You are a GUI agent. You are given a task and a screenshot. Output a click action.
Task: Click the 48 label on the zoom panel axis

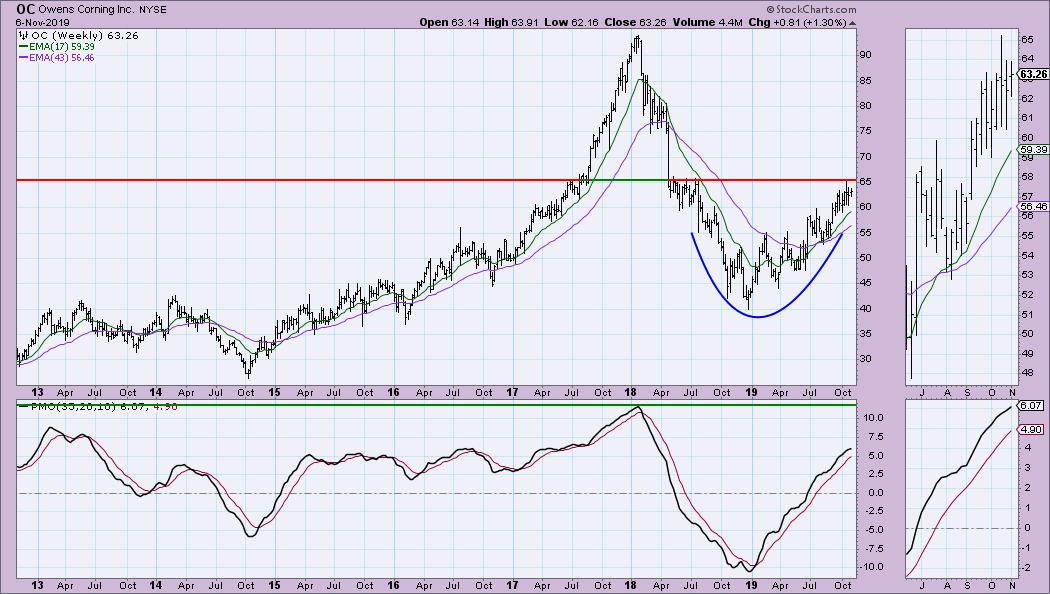click(x=1027, y=374)
